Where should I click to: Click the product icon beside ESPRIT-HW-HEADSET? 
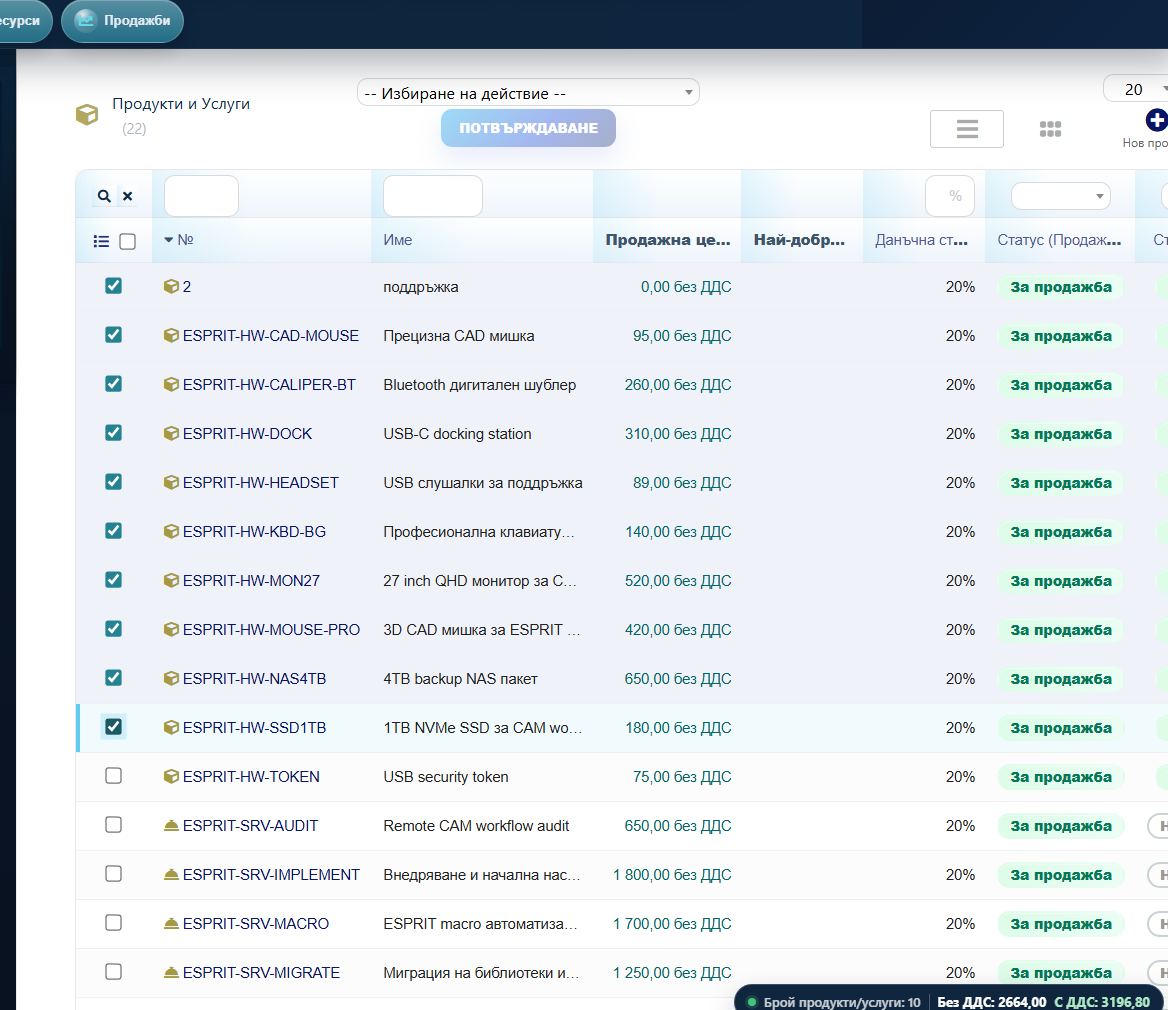coord(171,483)
